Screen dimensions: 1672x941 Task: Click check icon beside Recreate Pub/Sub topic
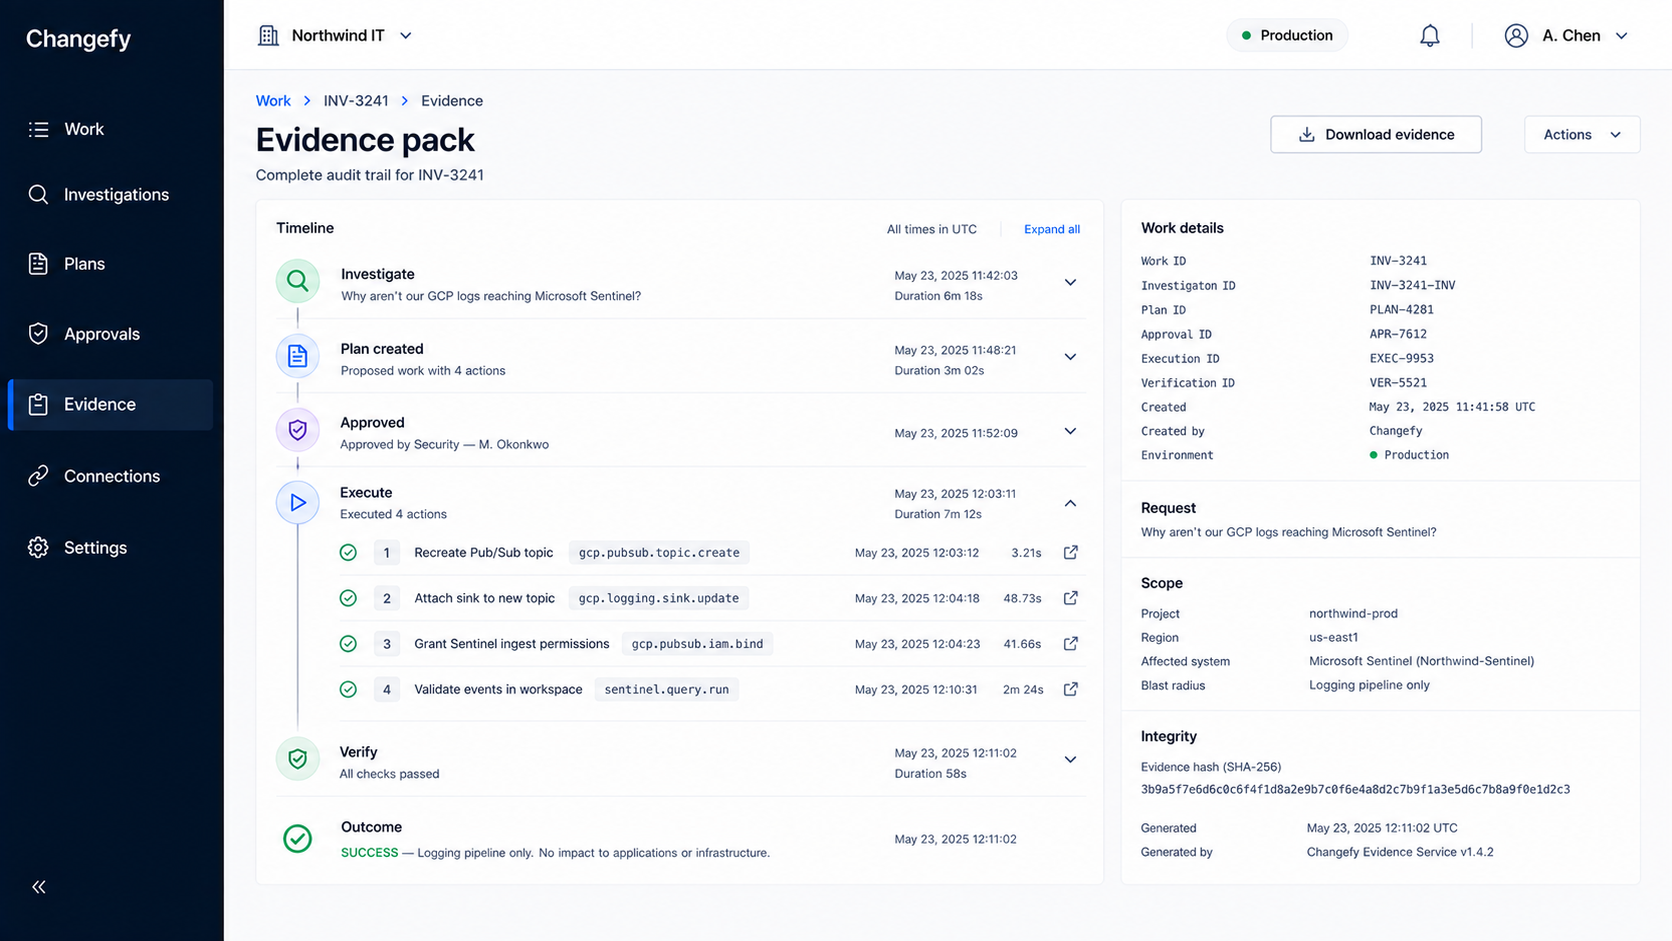[x=348, y=552]
